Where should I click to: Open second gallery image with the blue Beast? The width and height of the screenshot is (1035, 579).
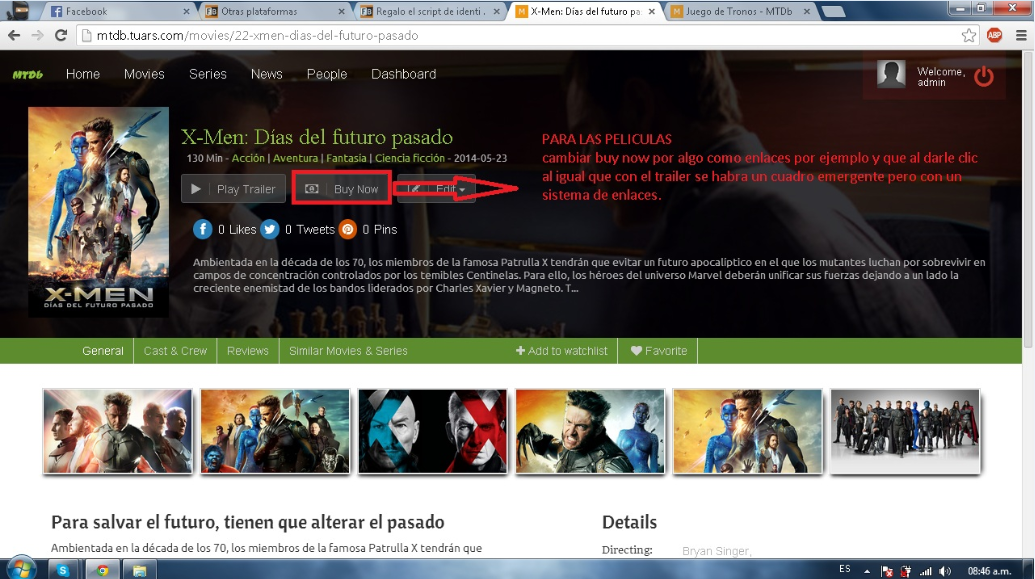pyautogui.click(x=275, y=431)
